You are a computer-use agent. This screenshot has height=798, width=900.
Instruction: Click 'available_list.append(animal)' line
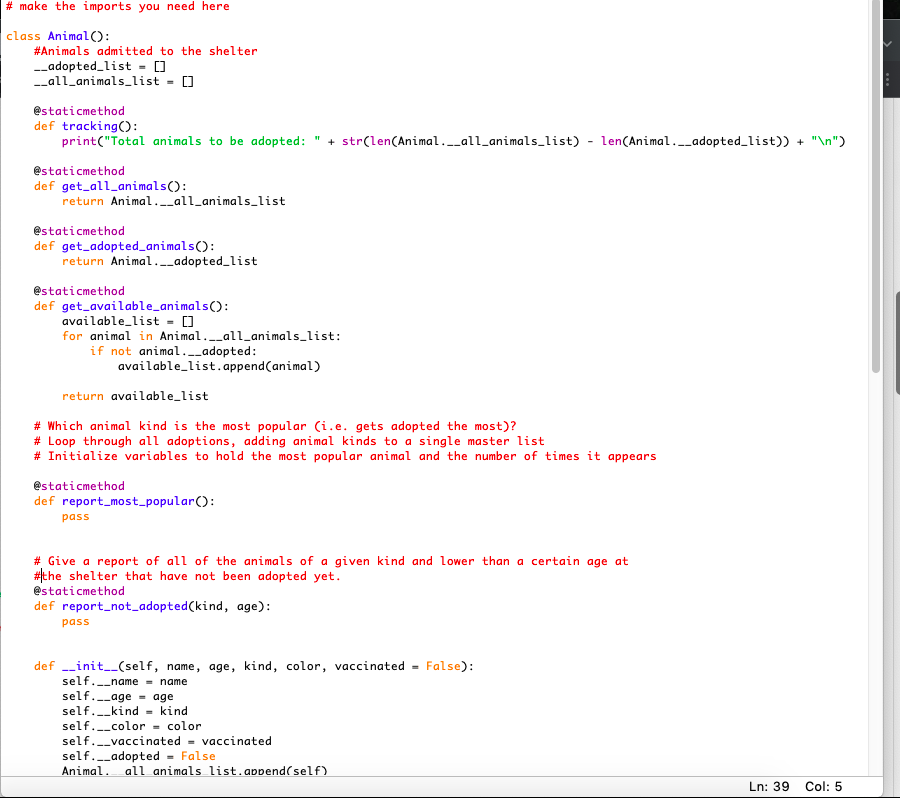pos(219,366)
